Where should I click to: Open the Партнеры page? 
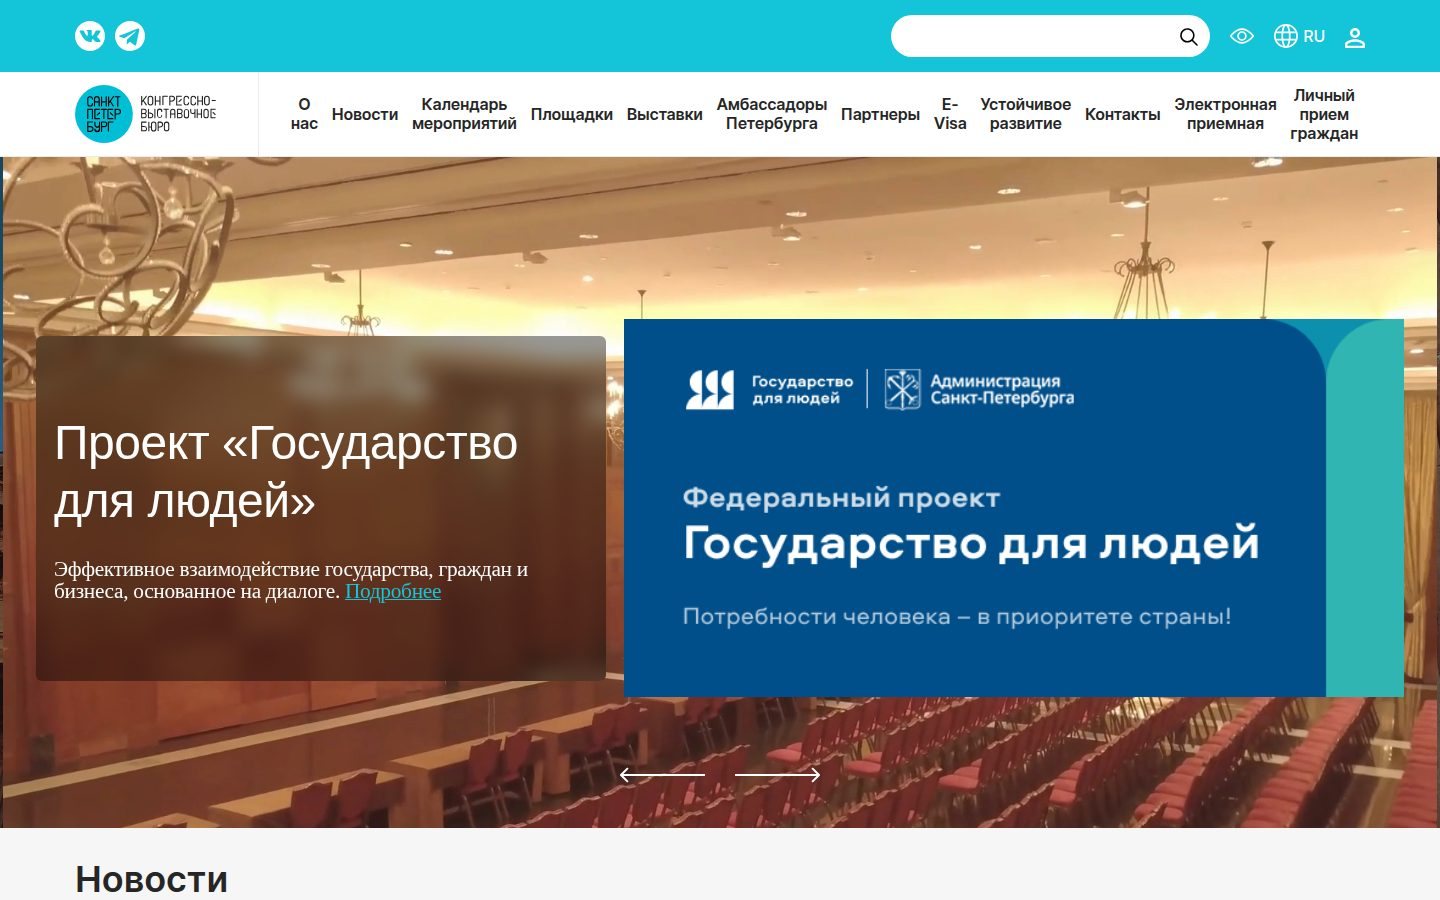tap(880, 114)
